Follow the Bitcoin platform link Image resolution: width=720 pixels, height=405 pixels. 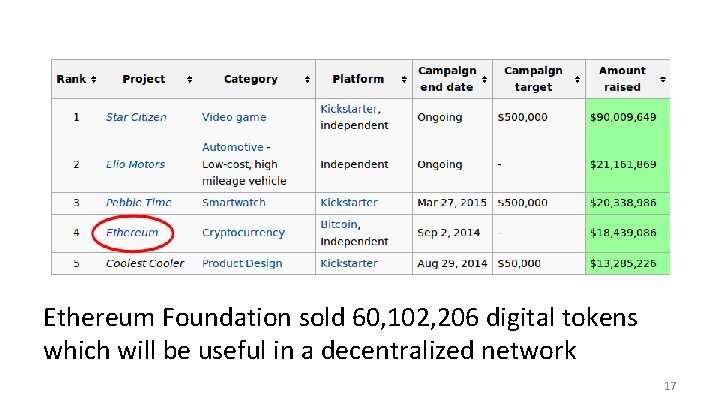[339, 224]
